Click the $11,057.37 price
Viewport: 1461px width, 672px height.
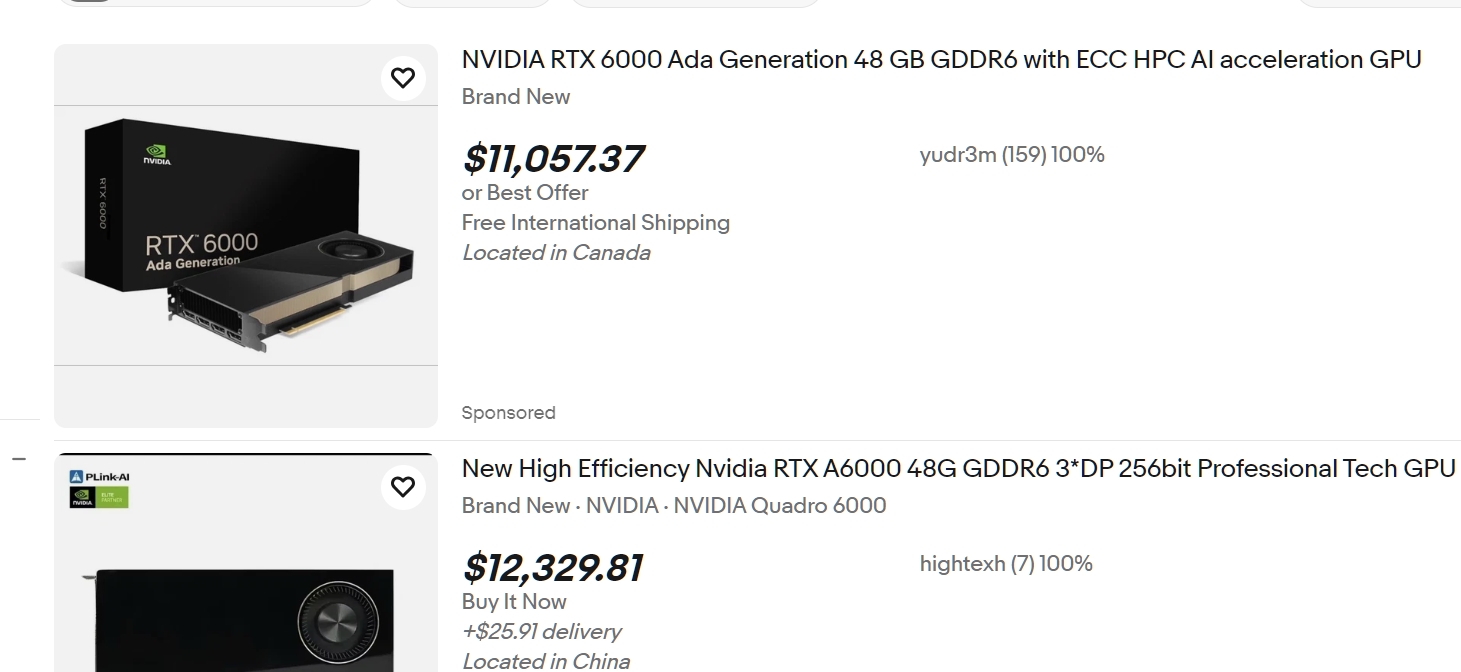(x=552, y=159)
